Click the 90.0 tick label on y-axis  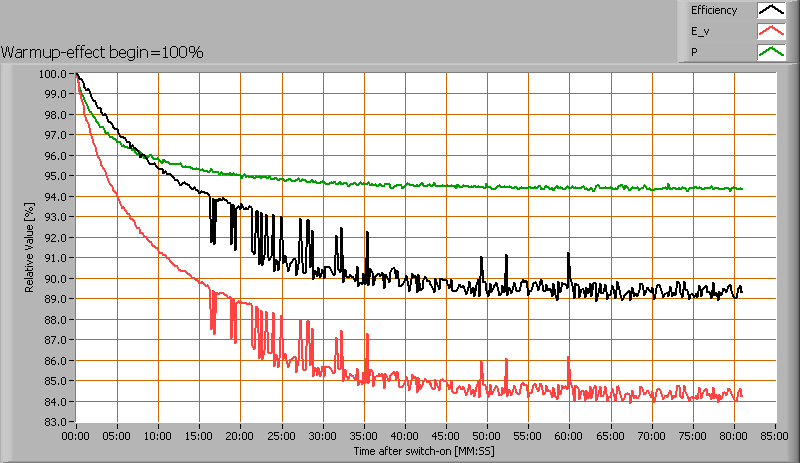coord(56,279)
